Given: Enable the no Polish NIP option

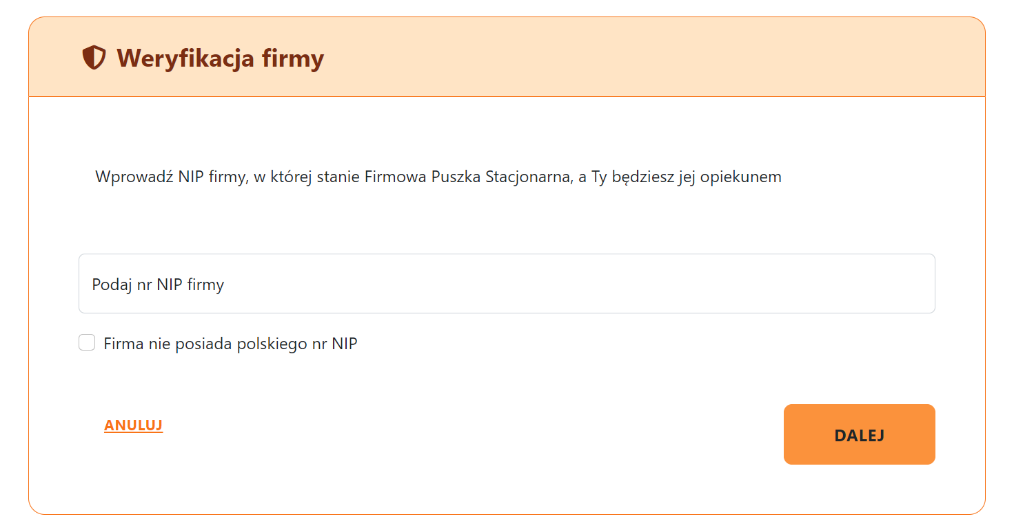Looking at the screenshot, I should (x=87, y=343).
